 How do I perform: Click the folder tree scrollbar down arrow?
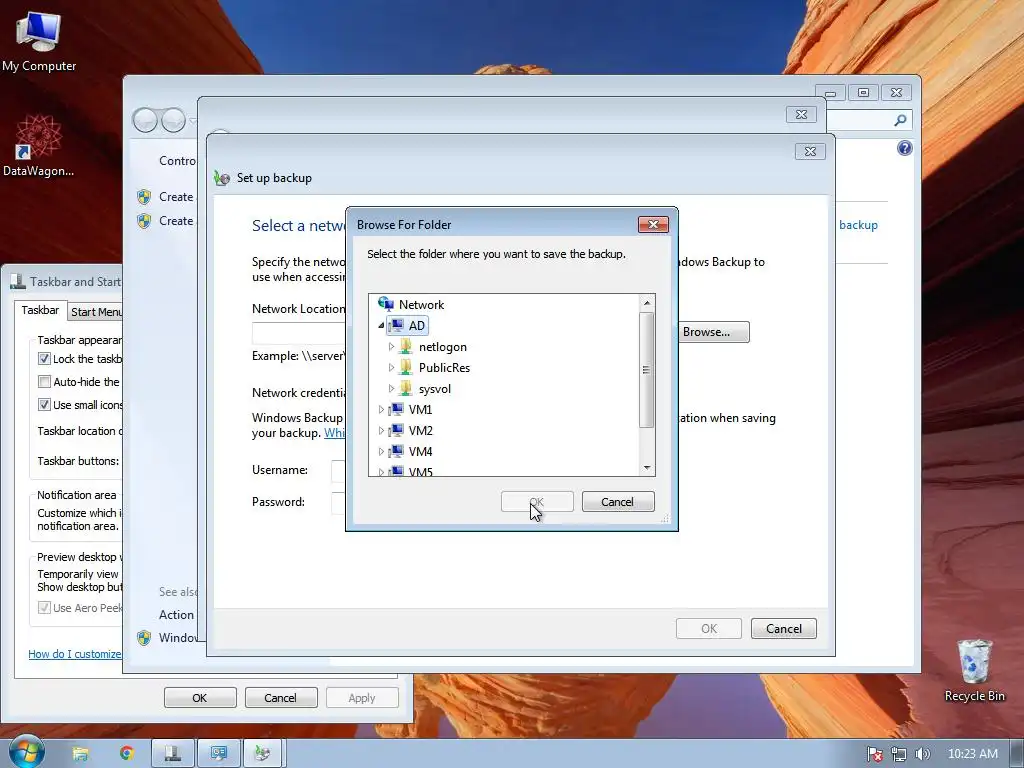pos(647,468)
